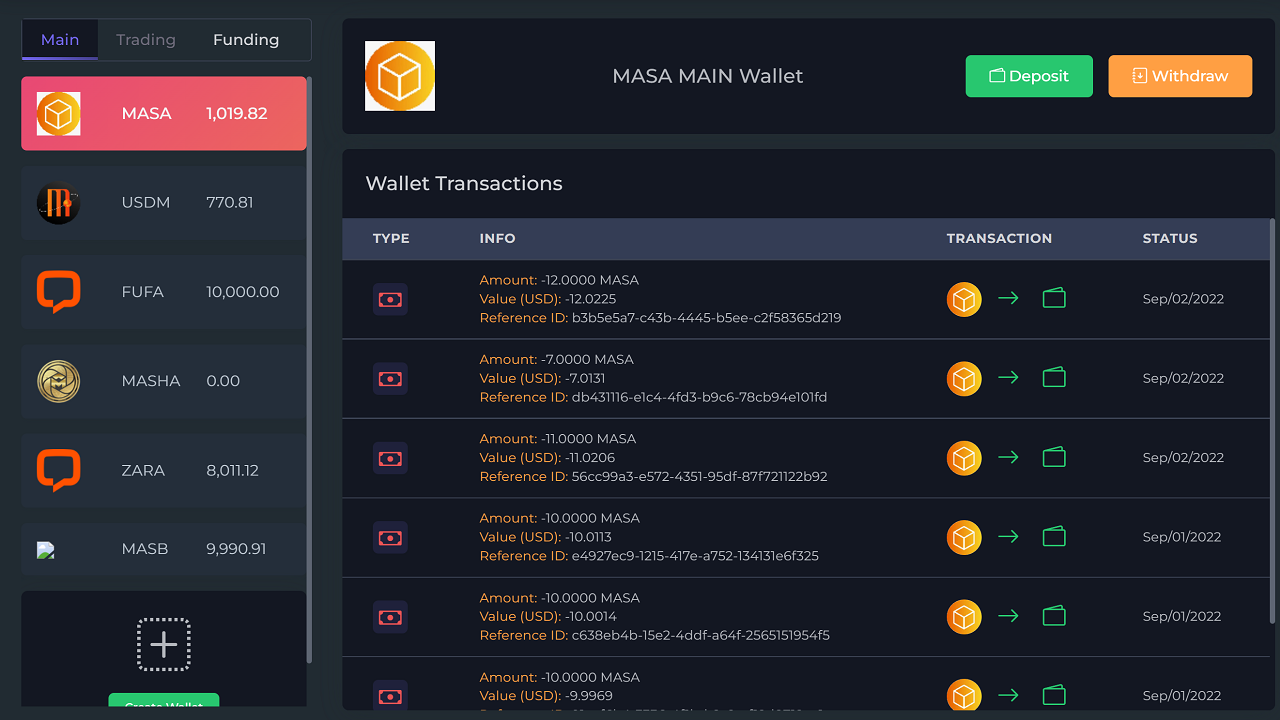Click the FUFA wallet chat-bubble icon
1280x720 pixels.
click(58, 292)
